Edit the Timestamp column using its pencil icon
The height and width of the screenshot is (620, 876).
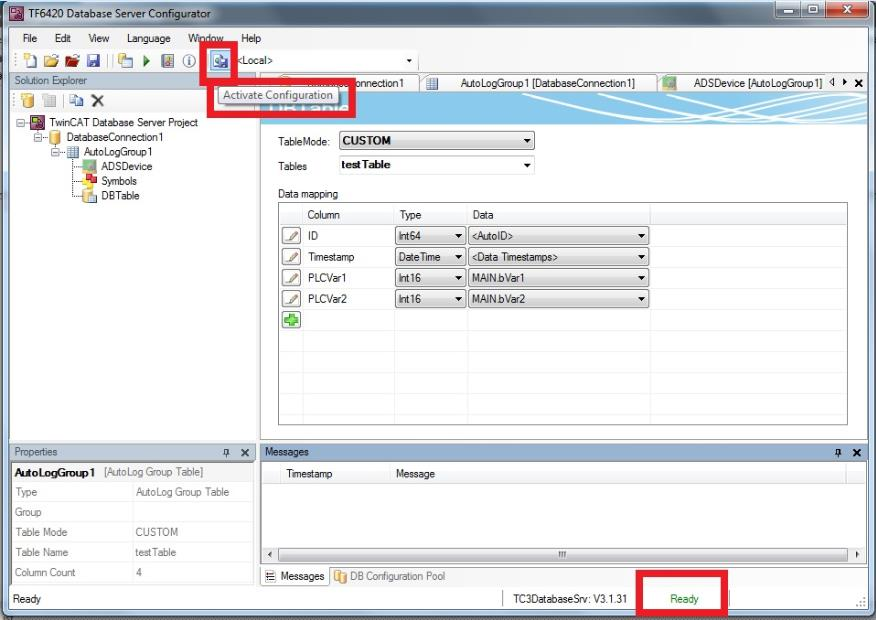click(291, 257)
